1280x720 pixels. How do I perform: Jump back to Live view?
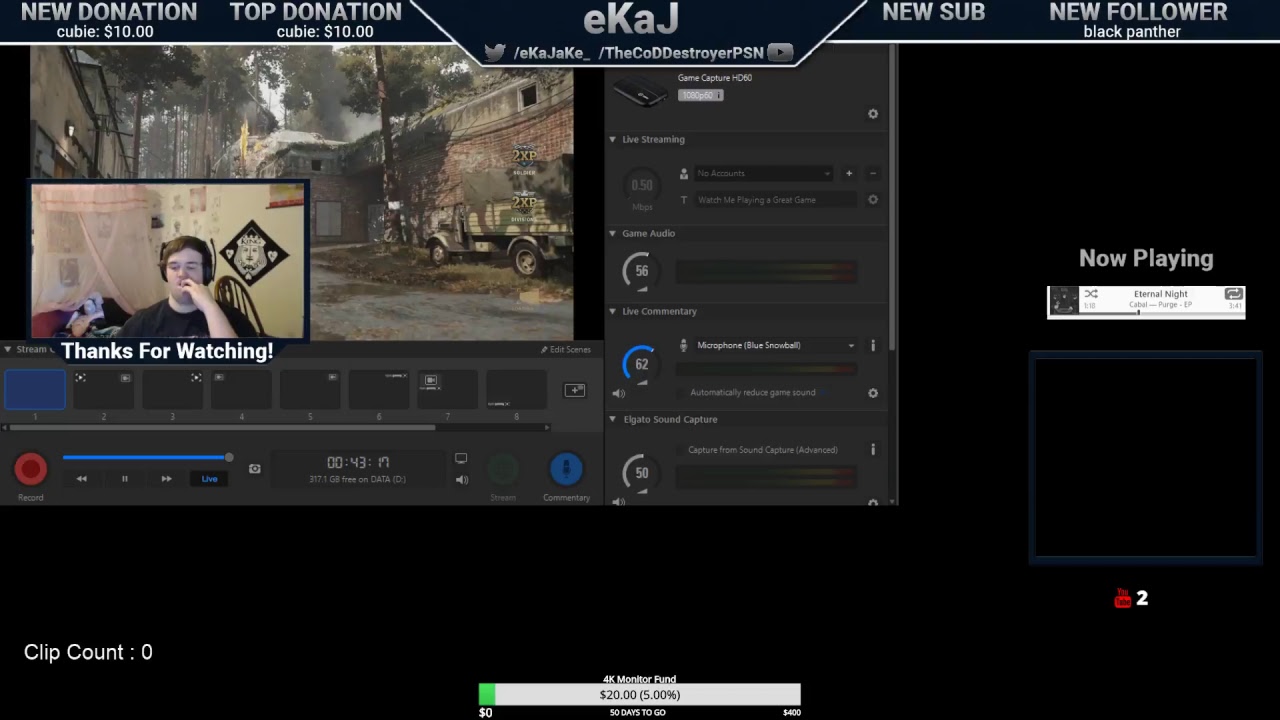(209, 479)
